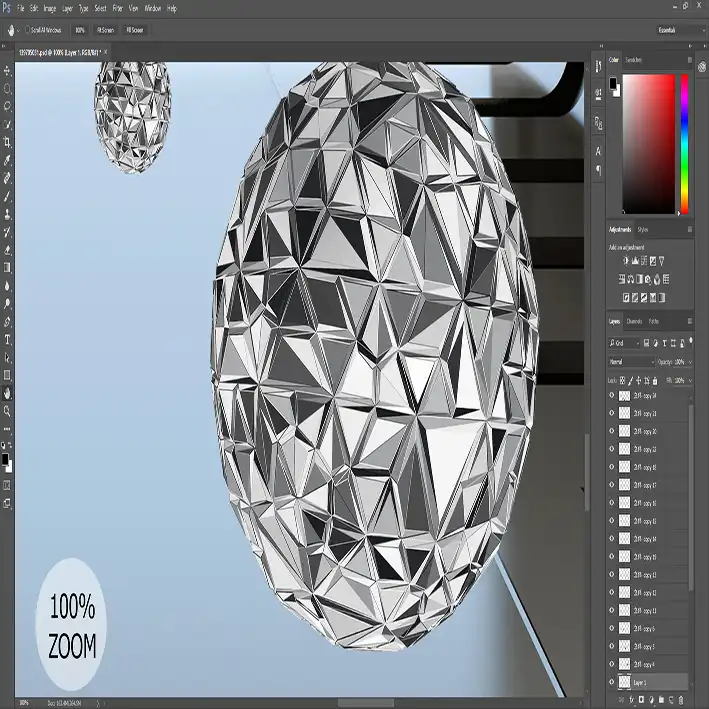709x709 pixels.
Task: Select the Eraser tool
Action: tap(8, 249)
